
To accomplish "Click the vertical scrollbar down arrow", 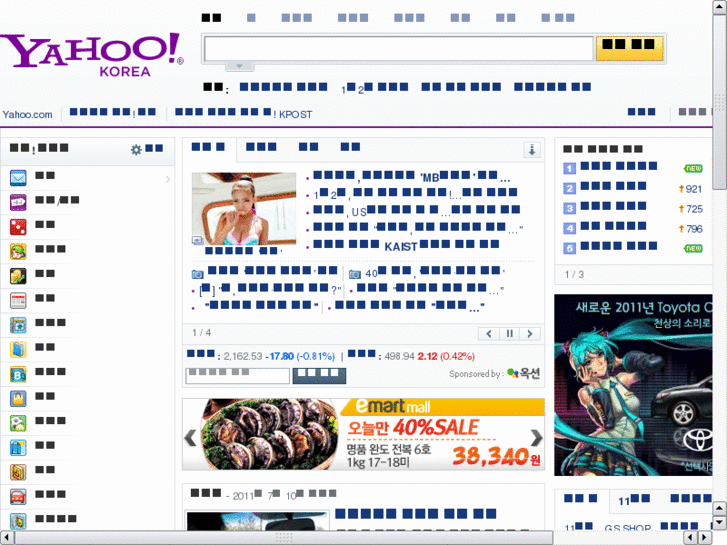I will pyautogui.click(x=720, y=522).
